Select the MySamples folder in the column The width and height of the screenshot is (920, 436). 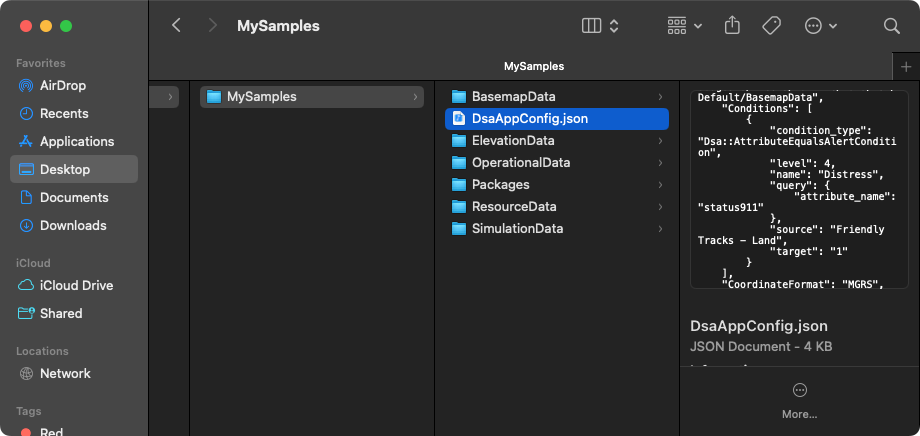pos(312,97)
